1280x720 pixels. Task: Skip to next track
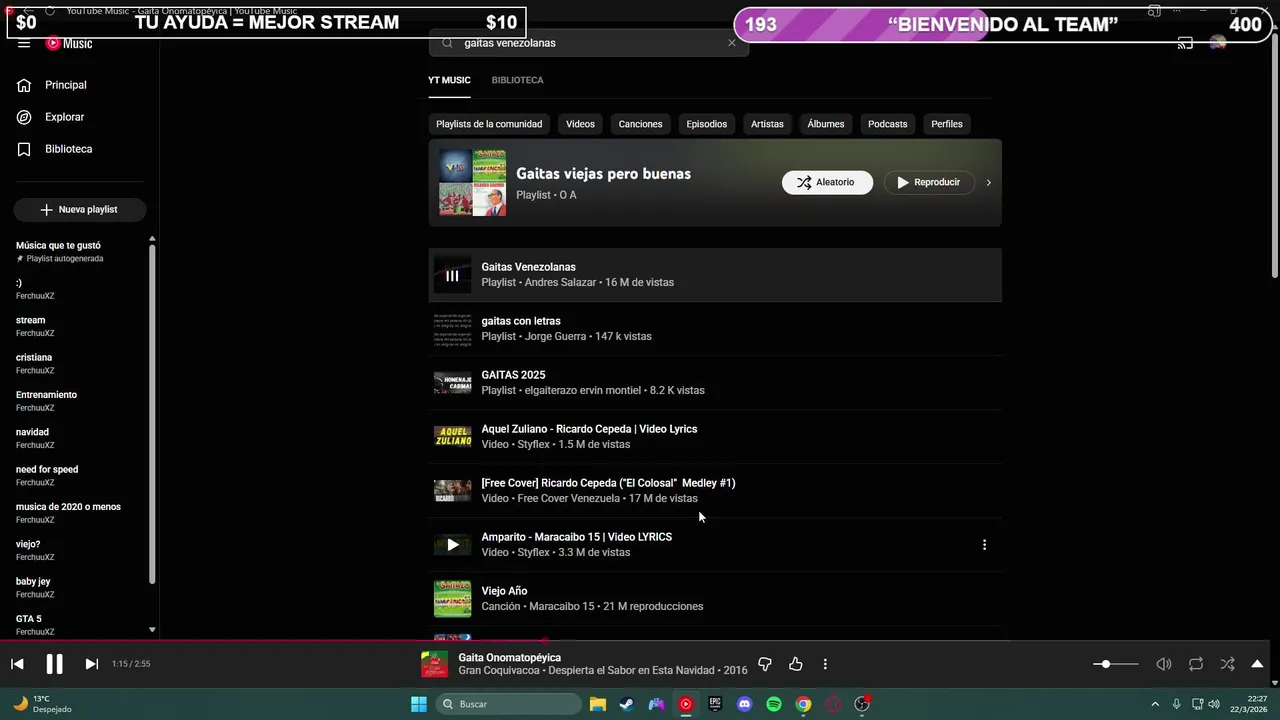tap(91, 664)
